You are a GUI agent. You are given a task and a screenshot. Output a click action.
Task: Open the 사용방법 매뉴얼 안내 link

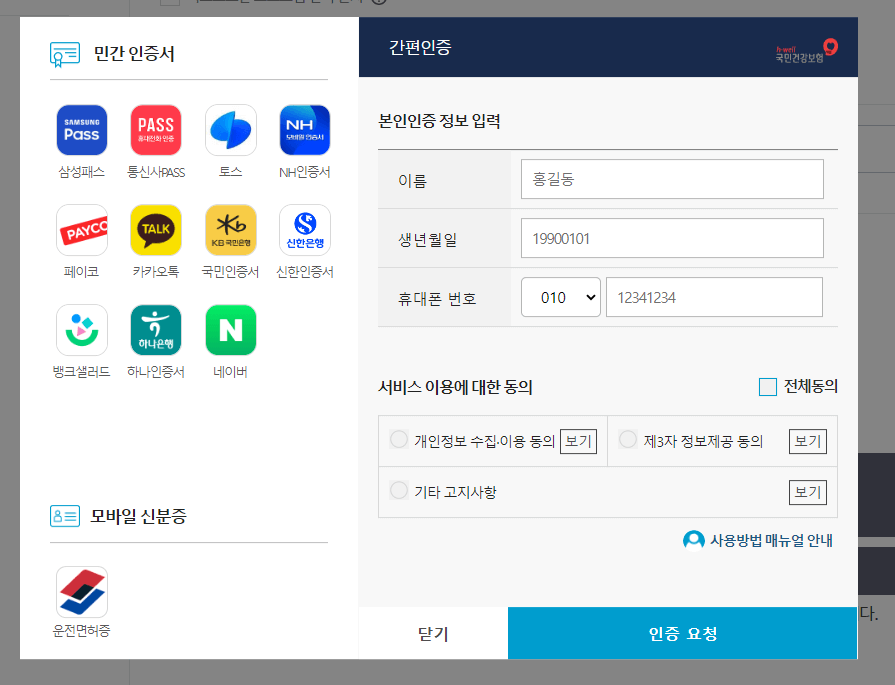[x=771, y=541]
